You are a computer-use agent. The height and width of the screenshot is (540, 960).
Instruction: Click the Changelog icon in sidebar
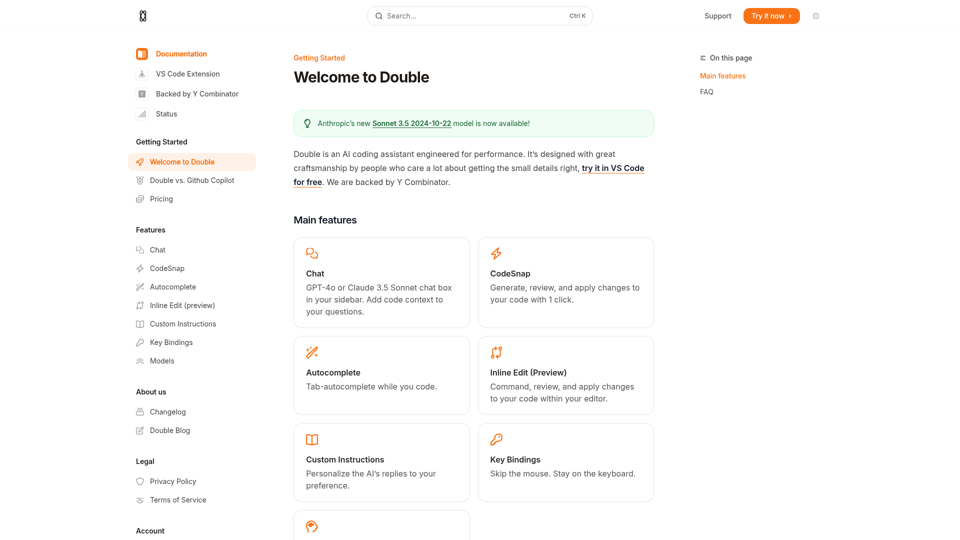point(140,412)
